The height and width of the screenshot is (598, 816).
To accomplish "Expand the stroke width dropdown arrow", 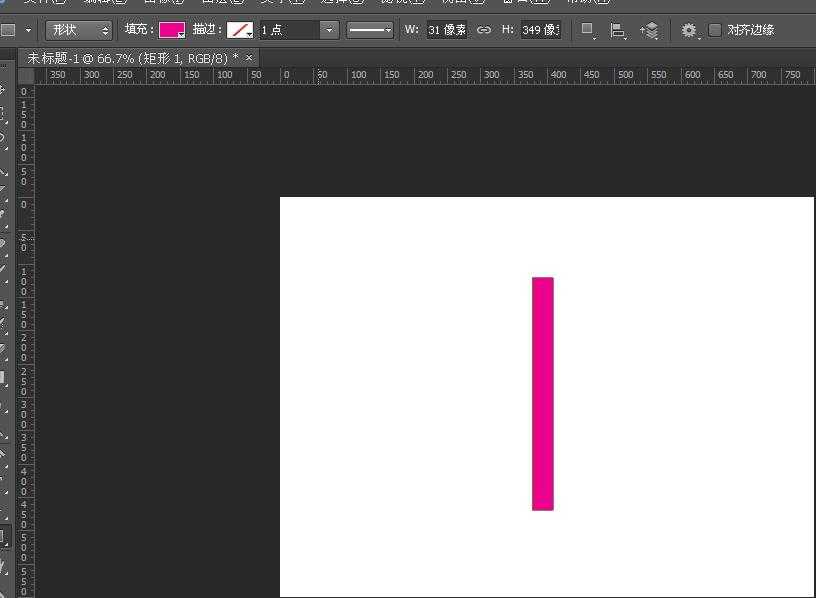I will tap(329, 30).
